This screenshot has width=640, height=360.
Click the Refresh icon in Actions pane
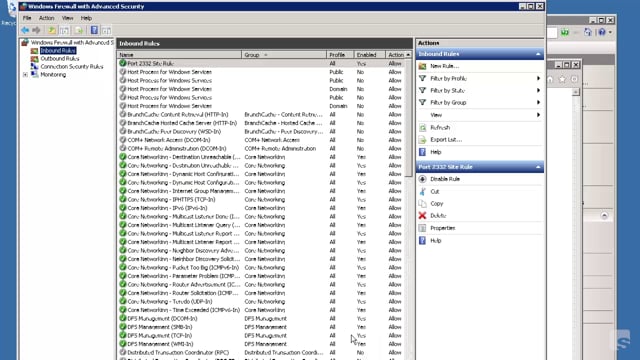click(422, 128)
